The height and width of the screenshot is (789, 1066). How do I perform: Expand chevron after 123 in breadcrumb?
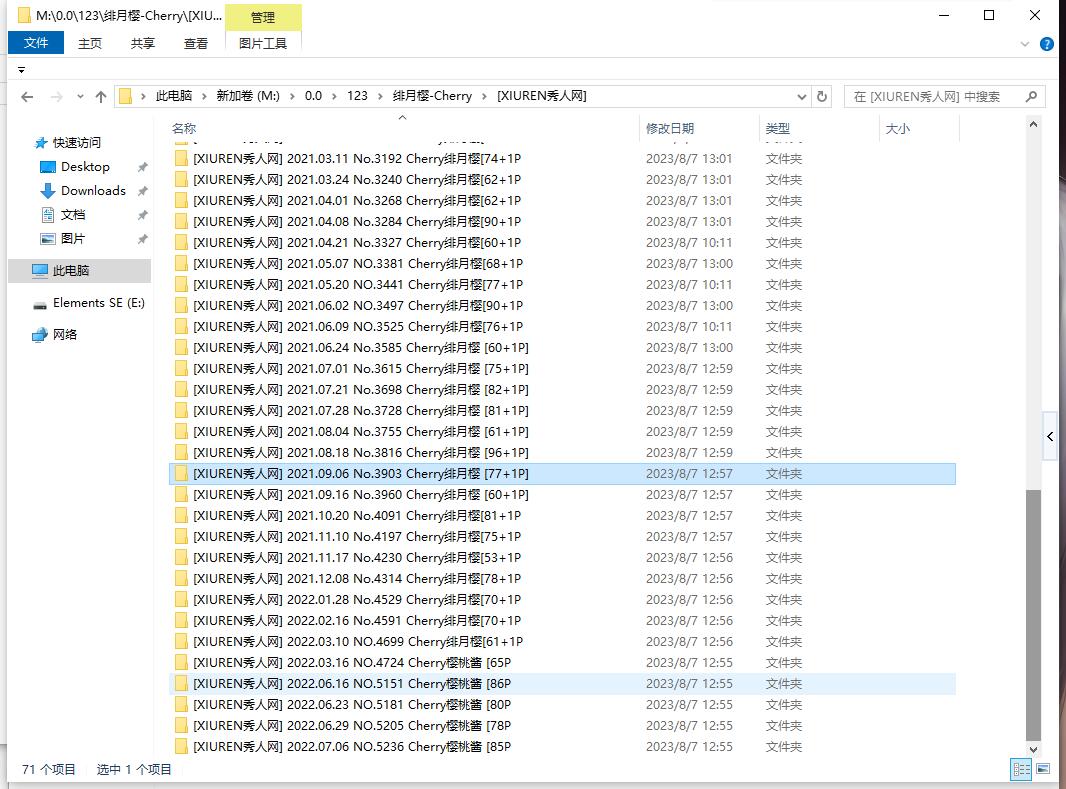click(379, 97)
